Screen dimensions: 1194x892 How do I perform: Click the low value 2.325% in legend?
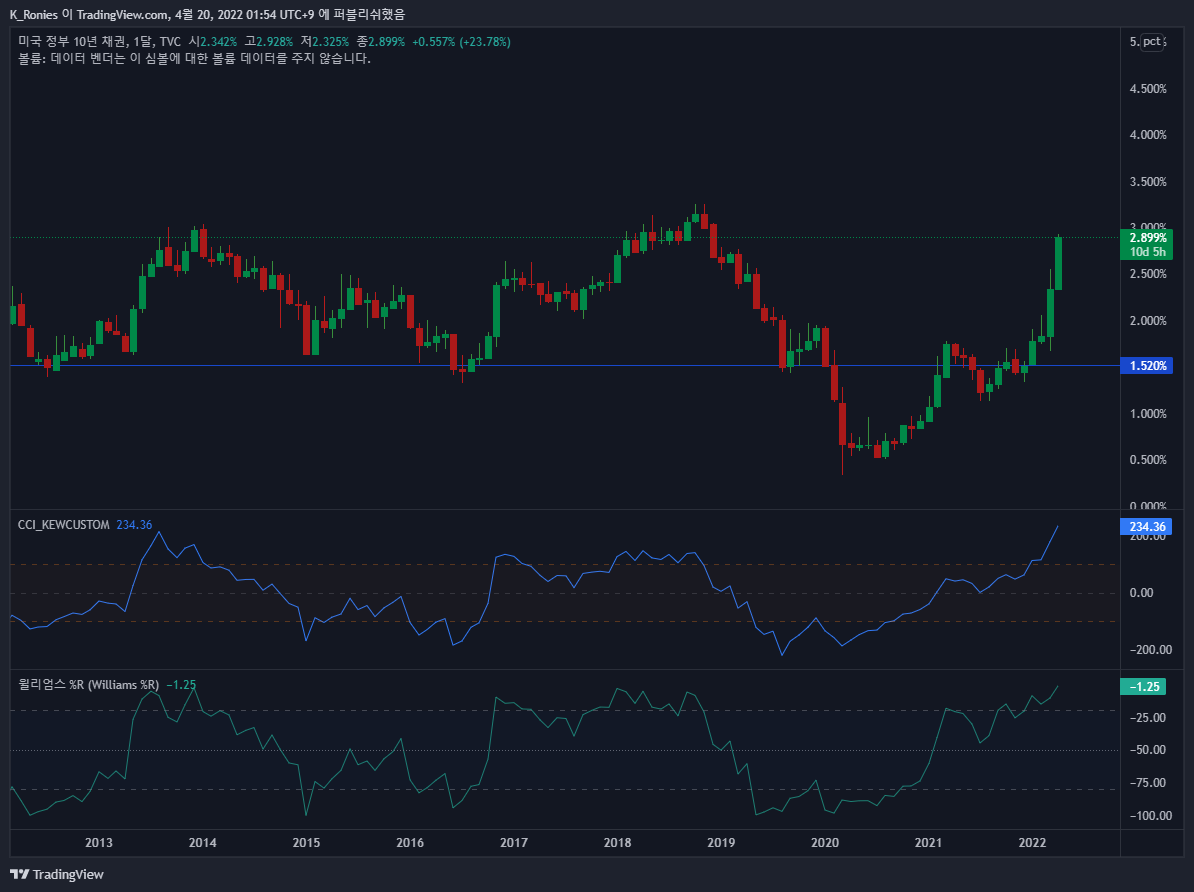330,42
